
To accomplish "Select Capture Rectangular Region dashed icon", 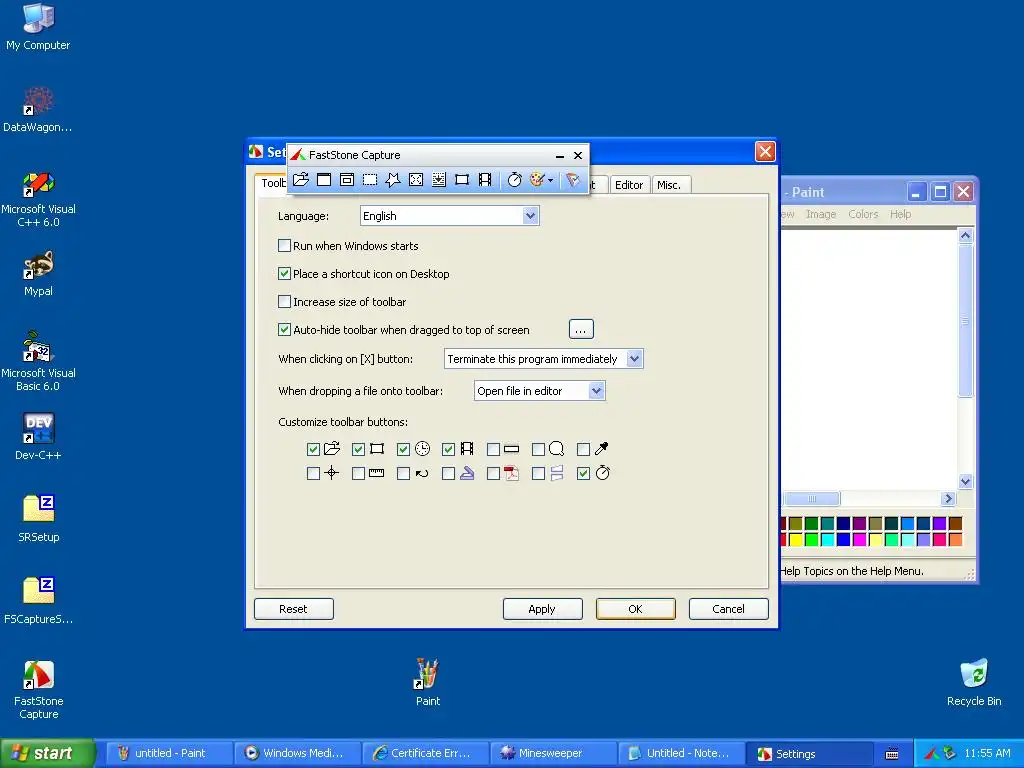I will 370,180.
